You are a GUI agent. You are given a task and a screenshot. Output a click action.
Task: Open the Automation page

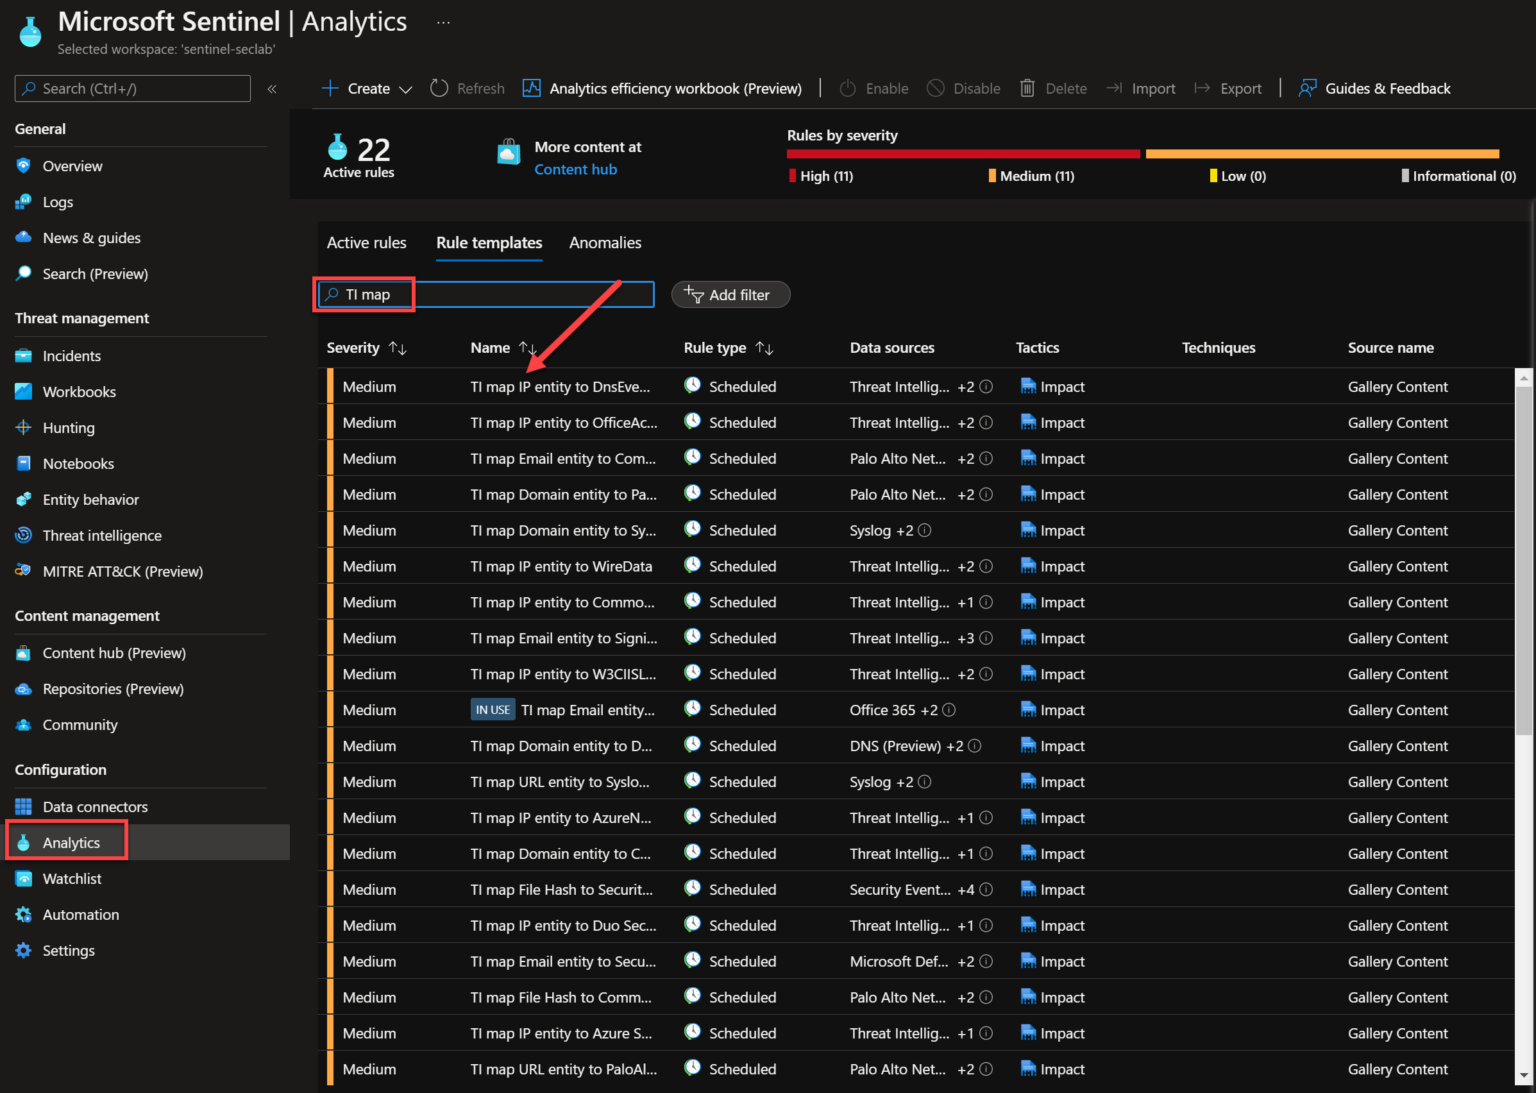[x=80, y=914]
